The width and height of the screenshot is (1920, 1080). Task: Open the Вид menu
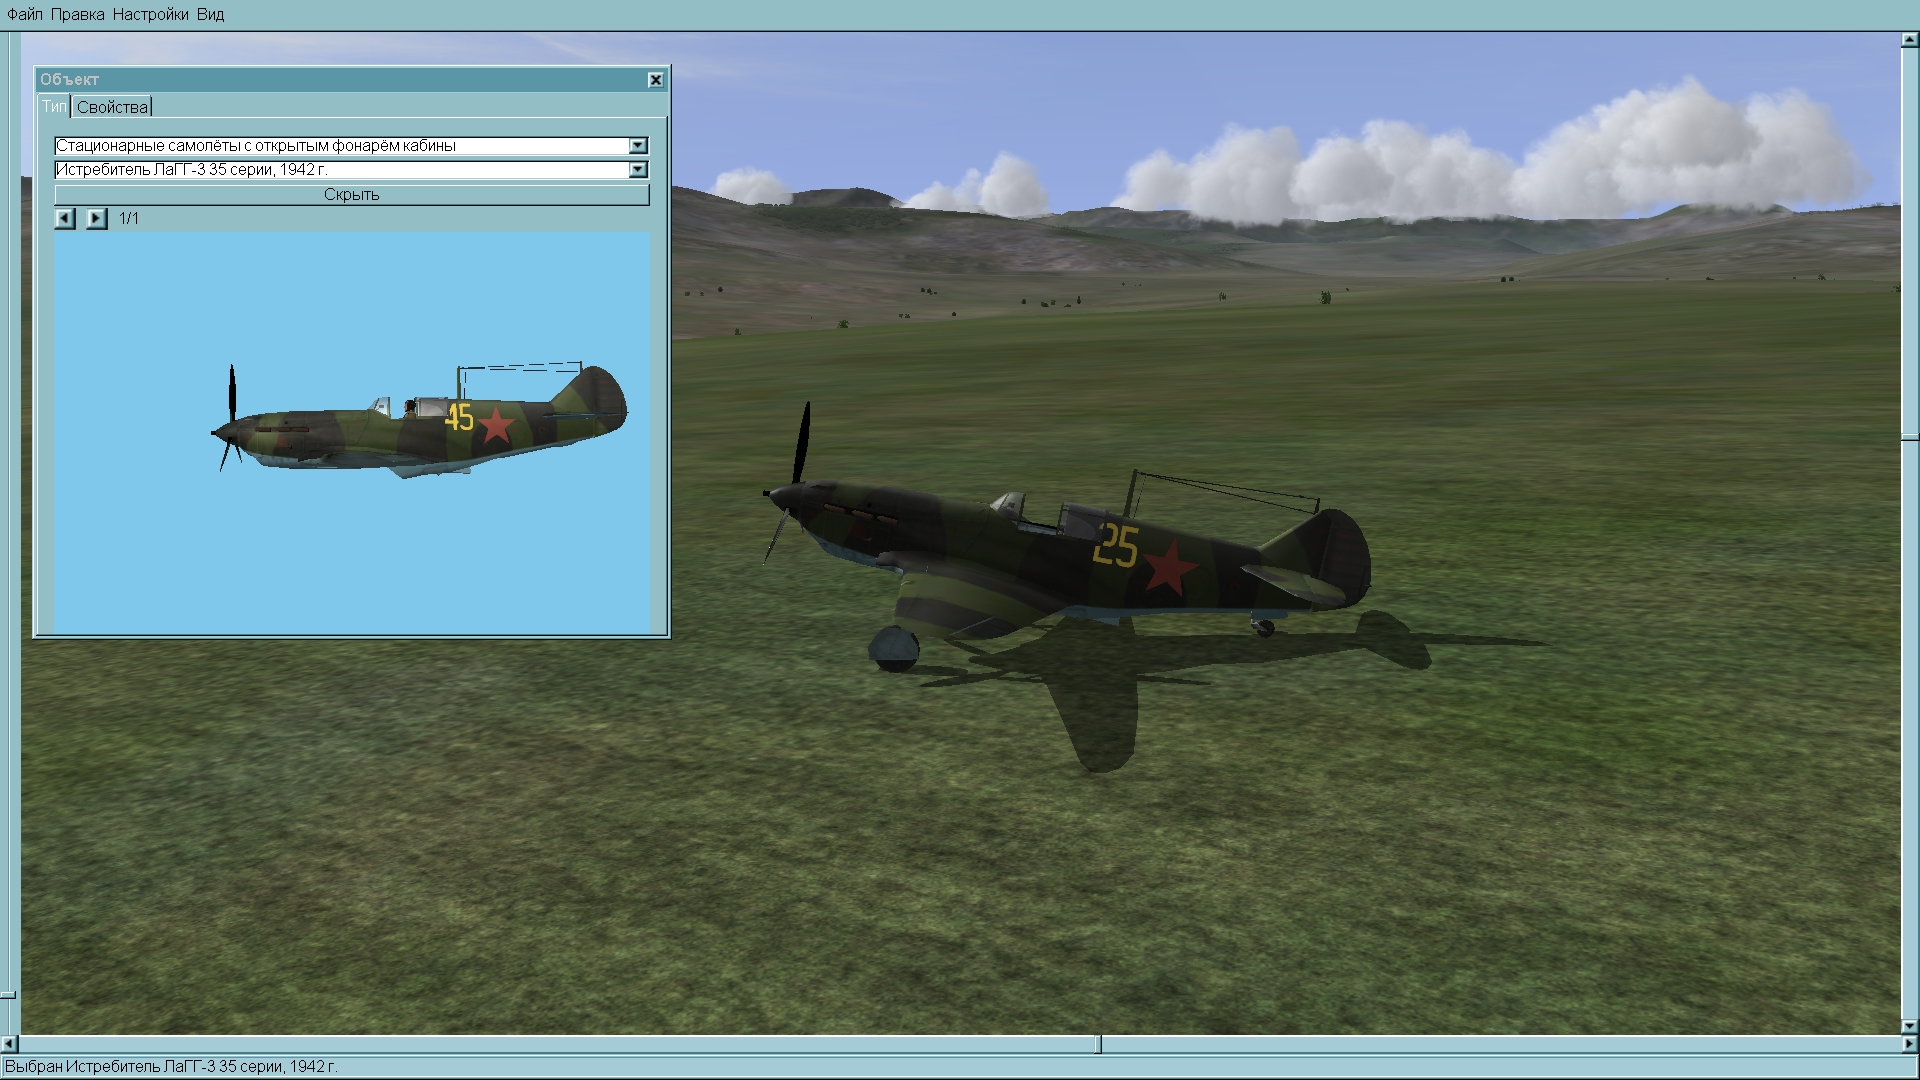[210, 14]
